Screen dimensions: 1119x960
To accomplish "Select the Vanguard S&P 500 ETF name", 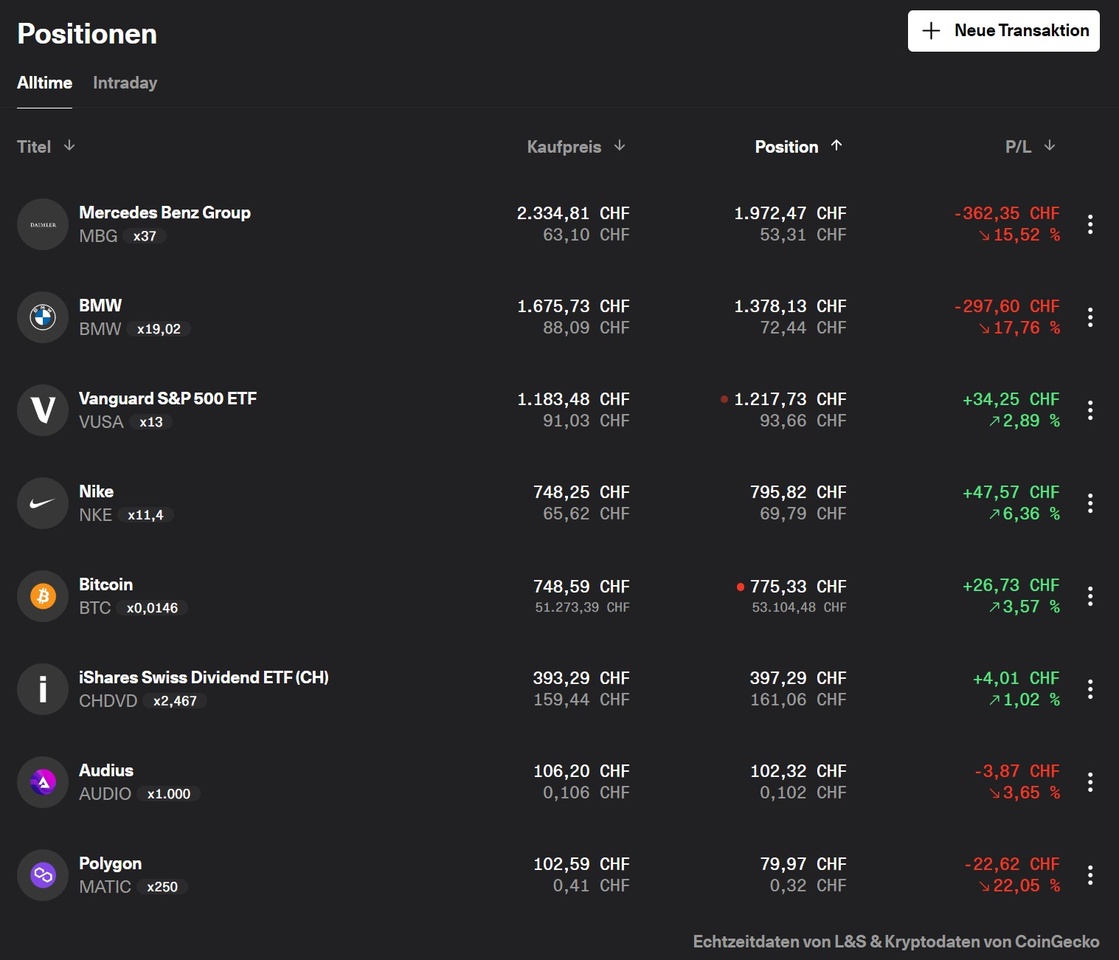I will tap(168, 398).
